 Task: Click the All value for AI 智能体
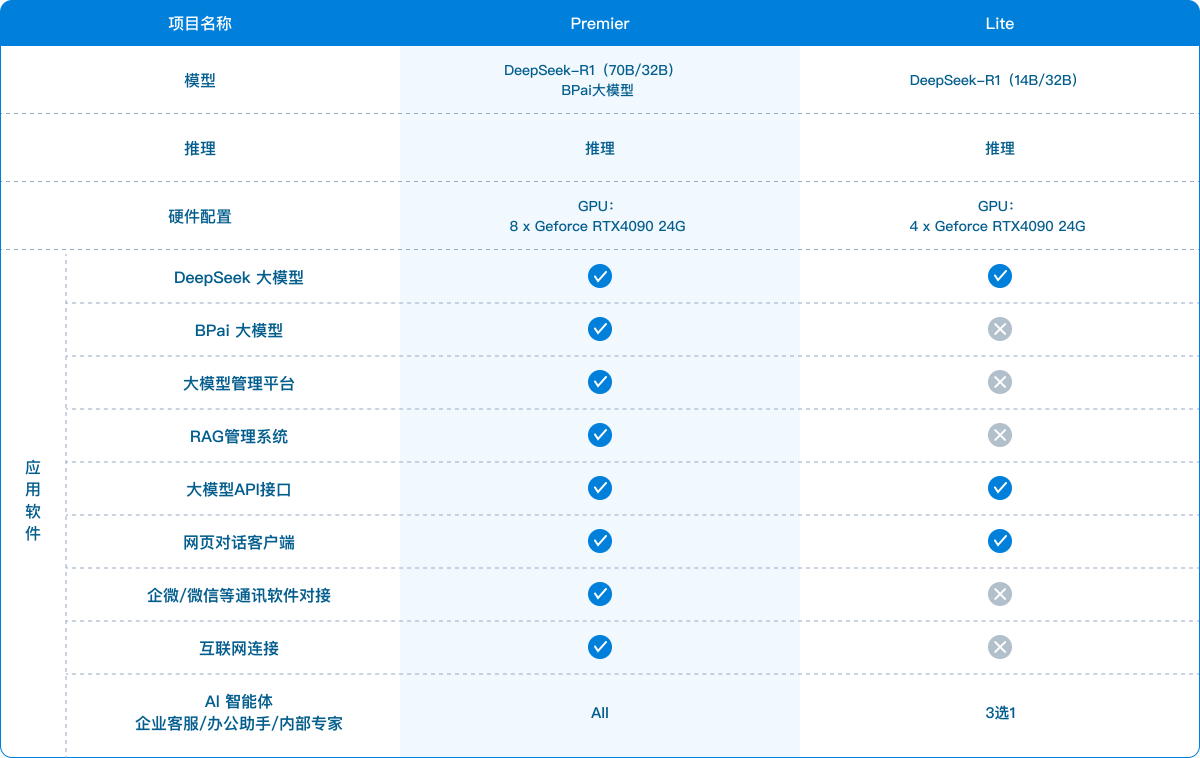click(x=600, y=713)
